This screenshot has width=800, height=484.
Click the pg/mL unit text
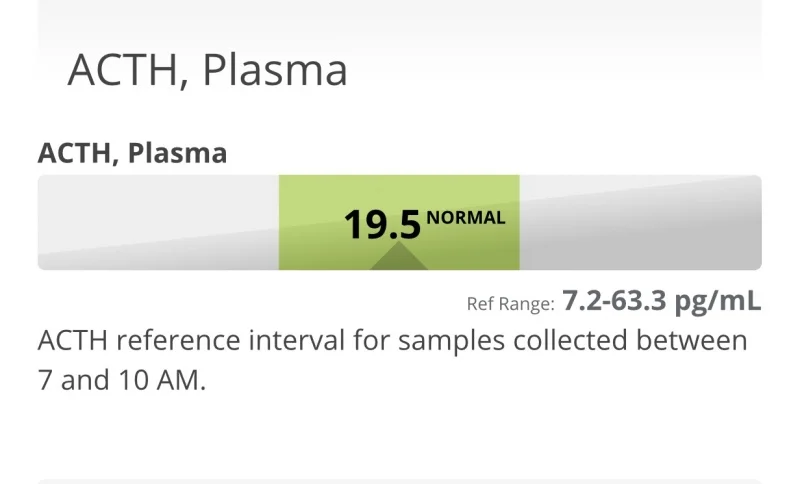pyautogui.click(x=718, y=301)
